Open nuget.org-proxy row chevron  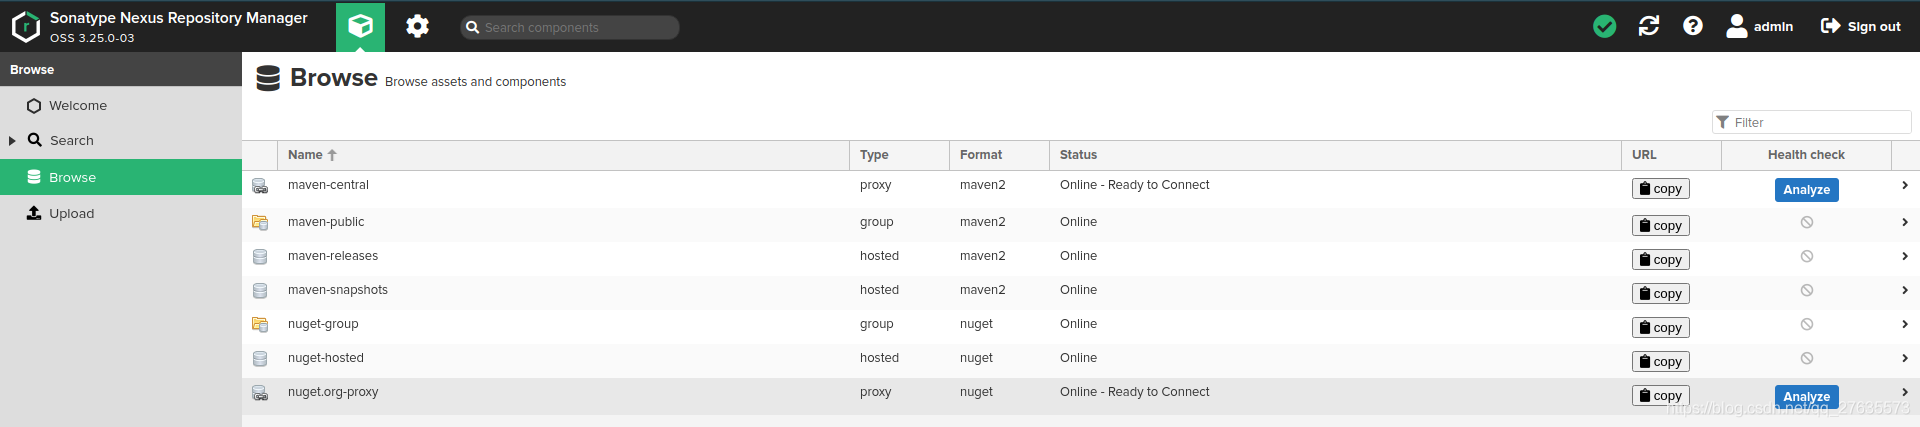click(x=1905, y=392)
